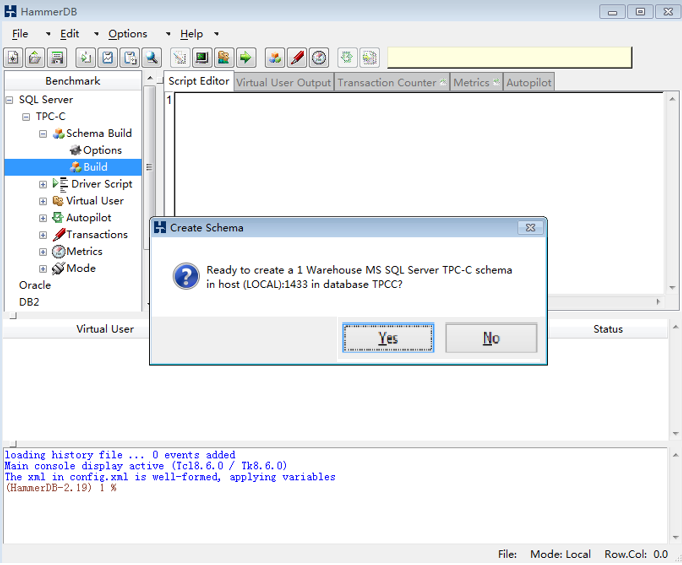Click the blue question mark dialog icon
The height and width of the screenshot is (565, 682).
[186, 276]
